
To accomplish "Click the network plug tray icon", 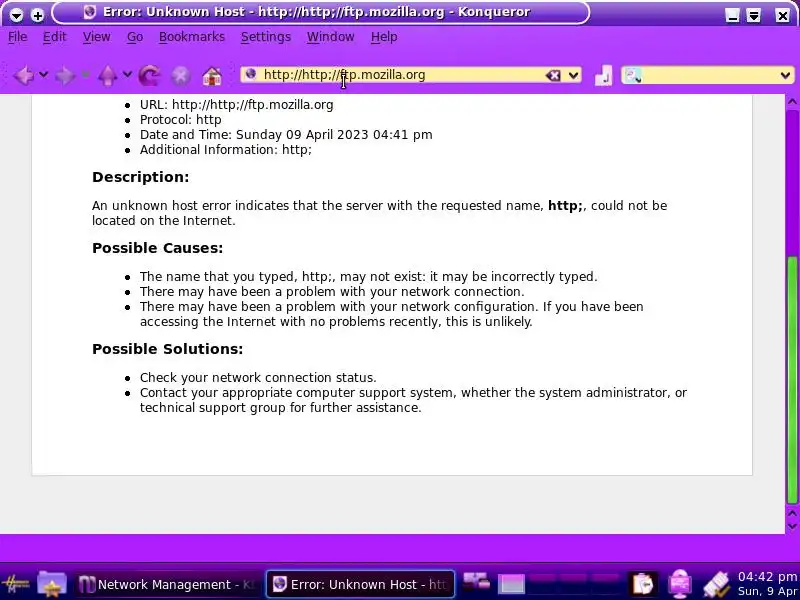I will (x=716, y=584).
